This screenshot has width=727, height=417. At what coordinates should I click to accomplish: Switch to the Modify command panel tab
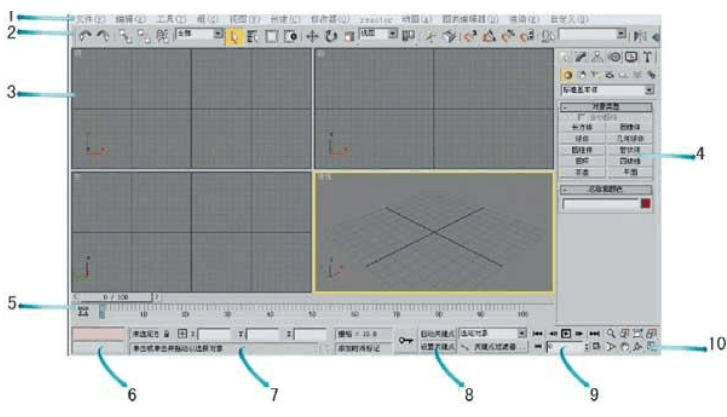tap(581, 57)
